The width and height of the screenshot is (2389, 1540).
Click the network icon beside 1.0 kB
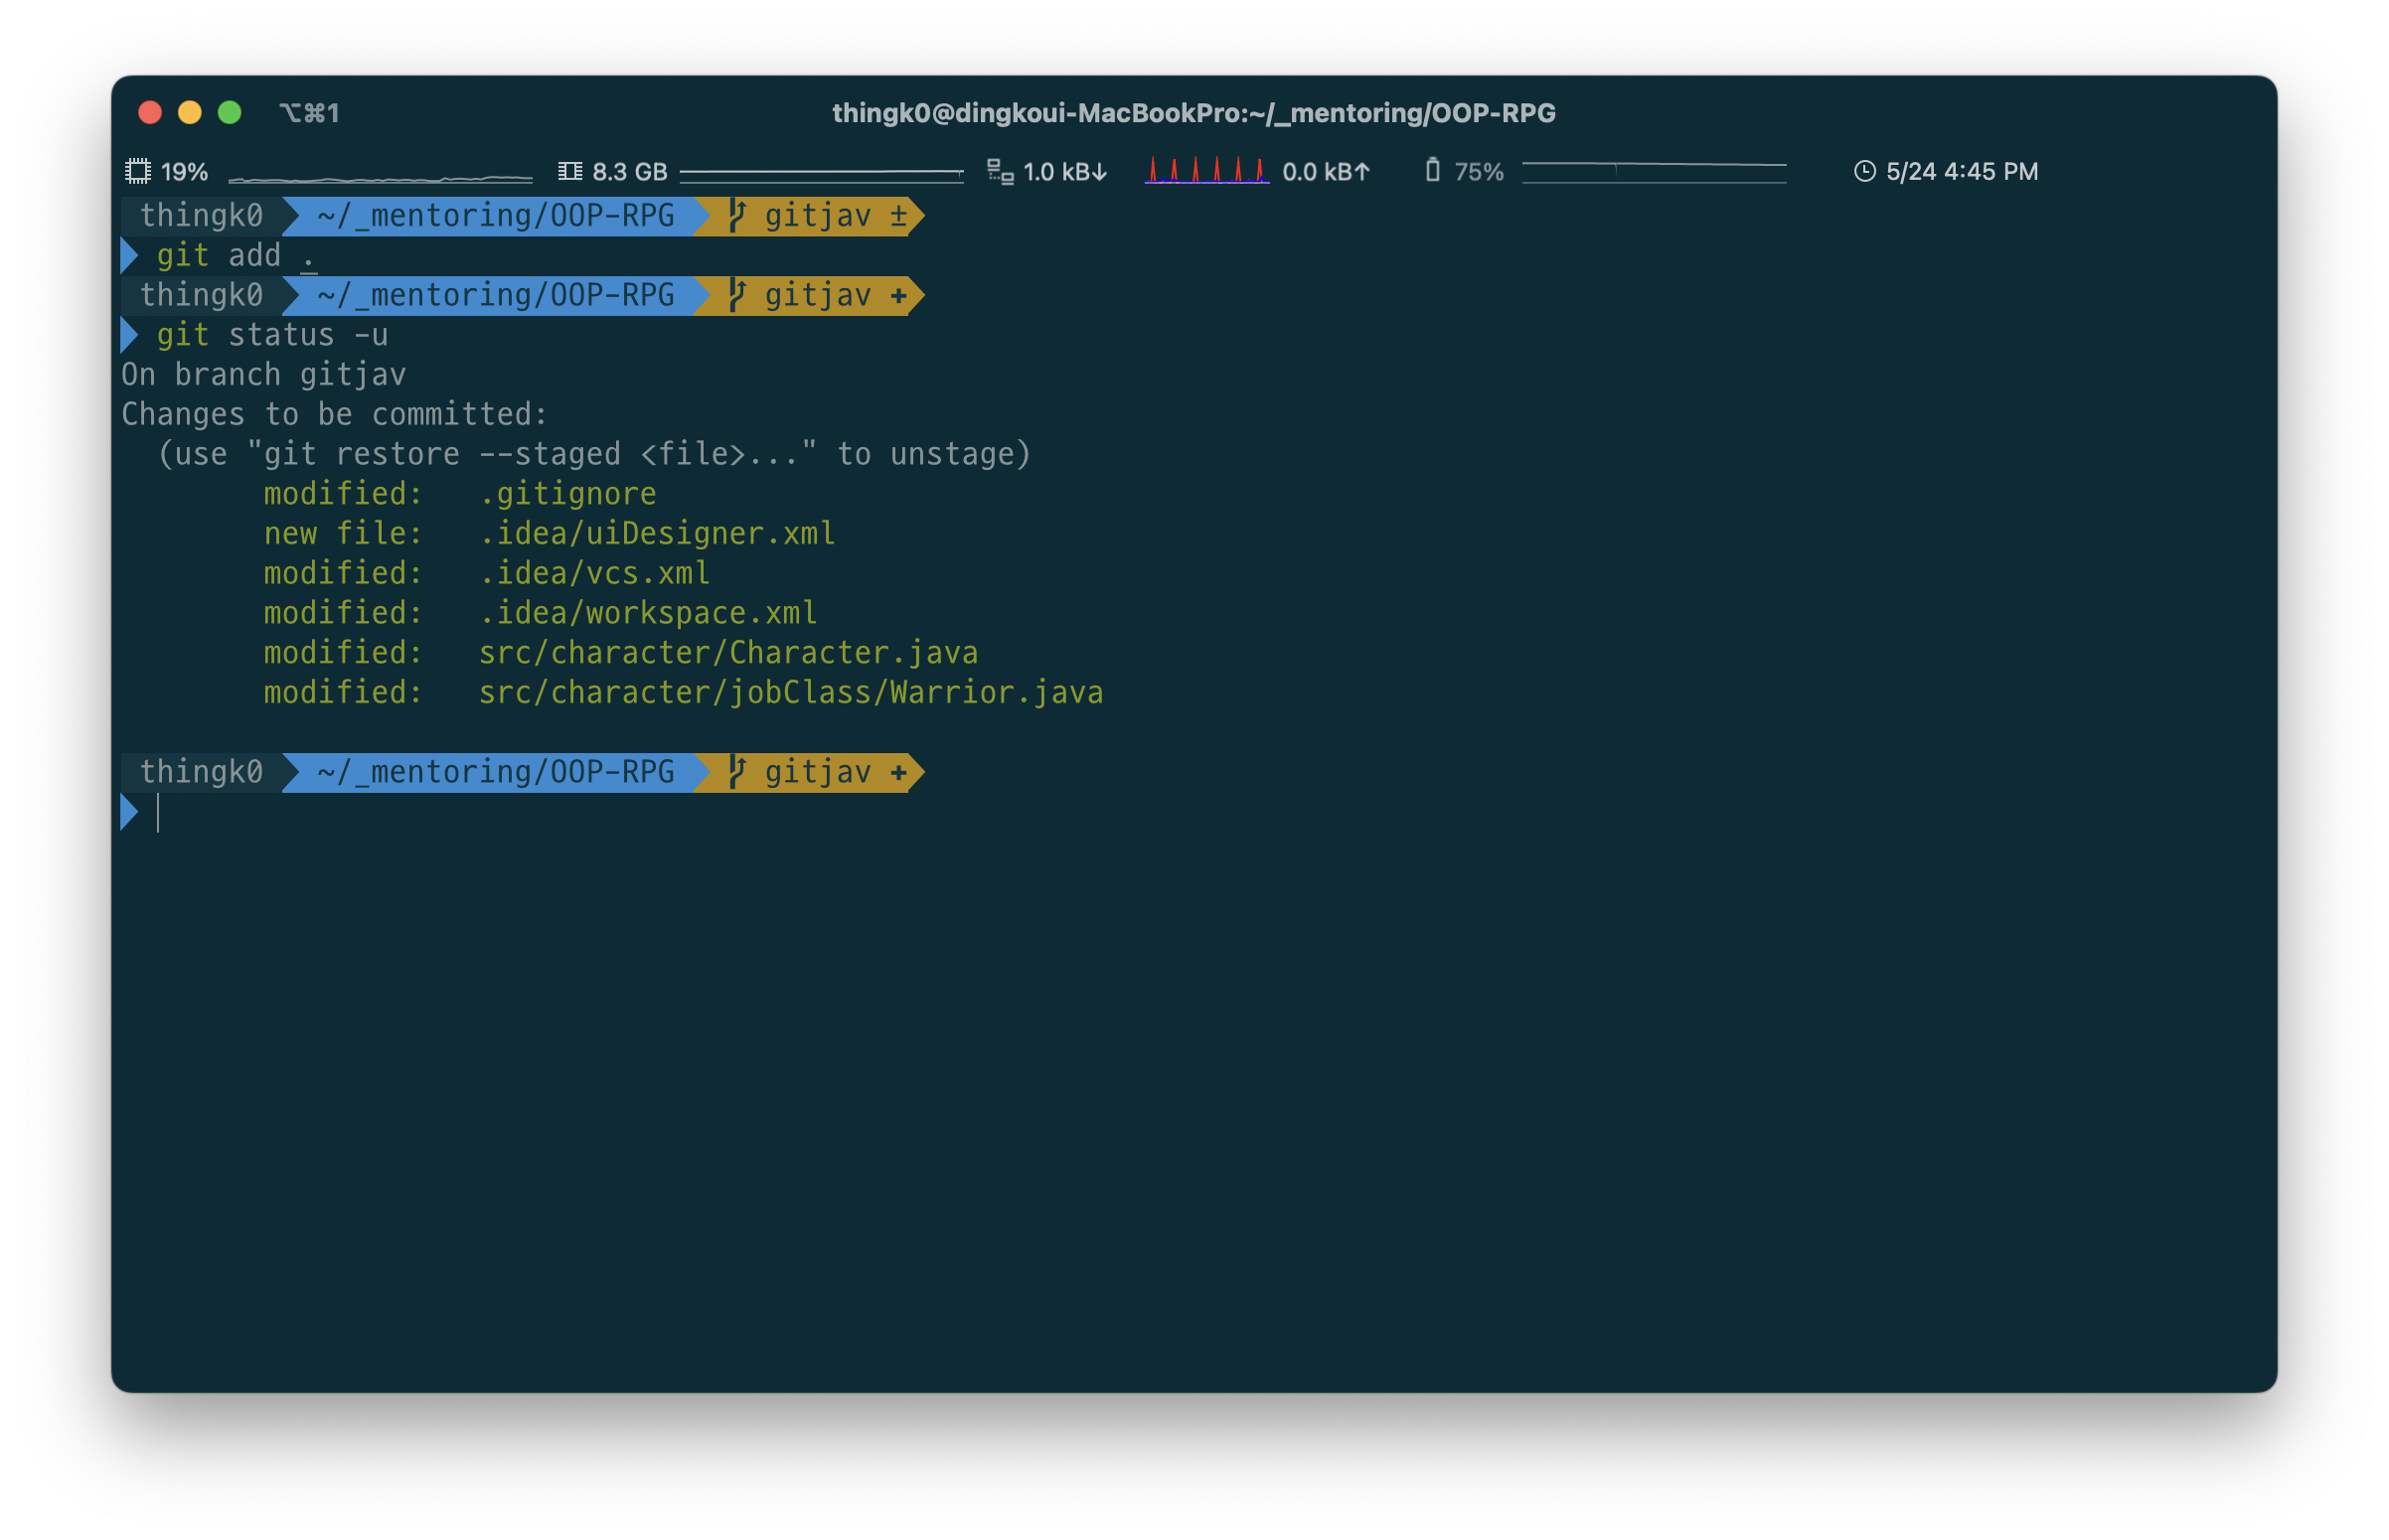[x=1000, y=171]
